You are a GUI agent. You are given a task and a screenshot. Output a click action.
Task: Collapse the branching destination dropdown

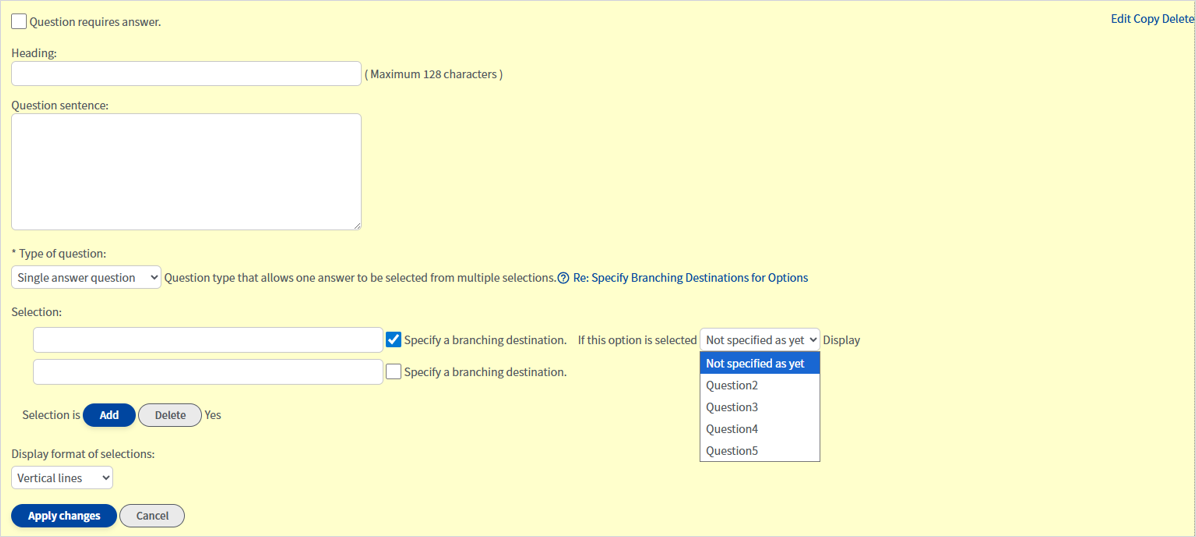coord(759,340)
